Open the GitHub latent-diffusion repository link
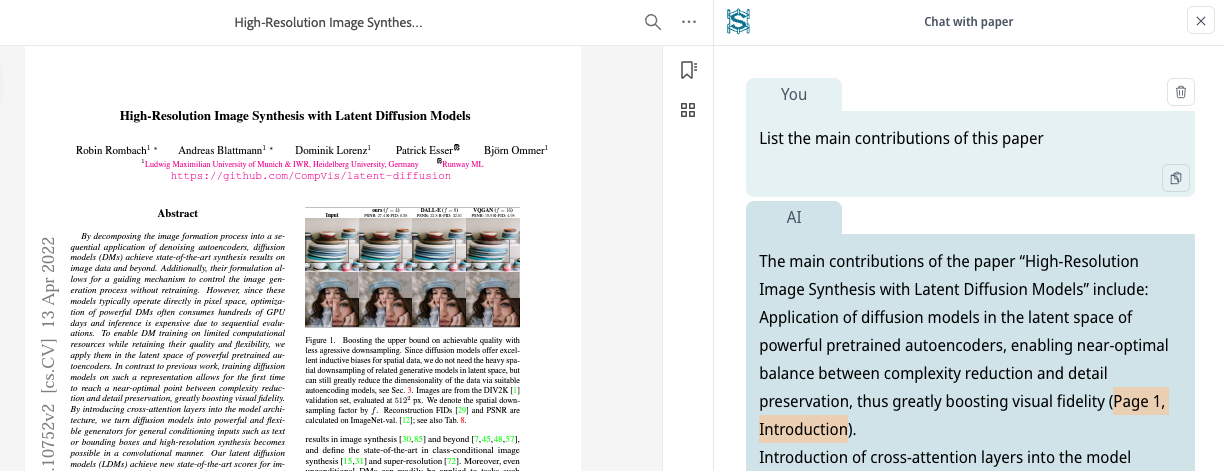 pyautogui.click(x=310, y=176)
